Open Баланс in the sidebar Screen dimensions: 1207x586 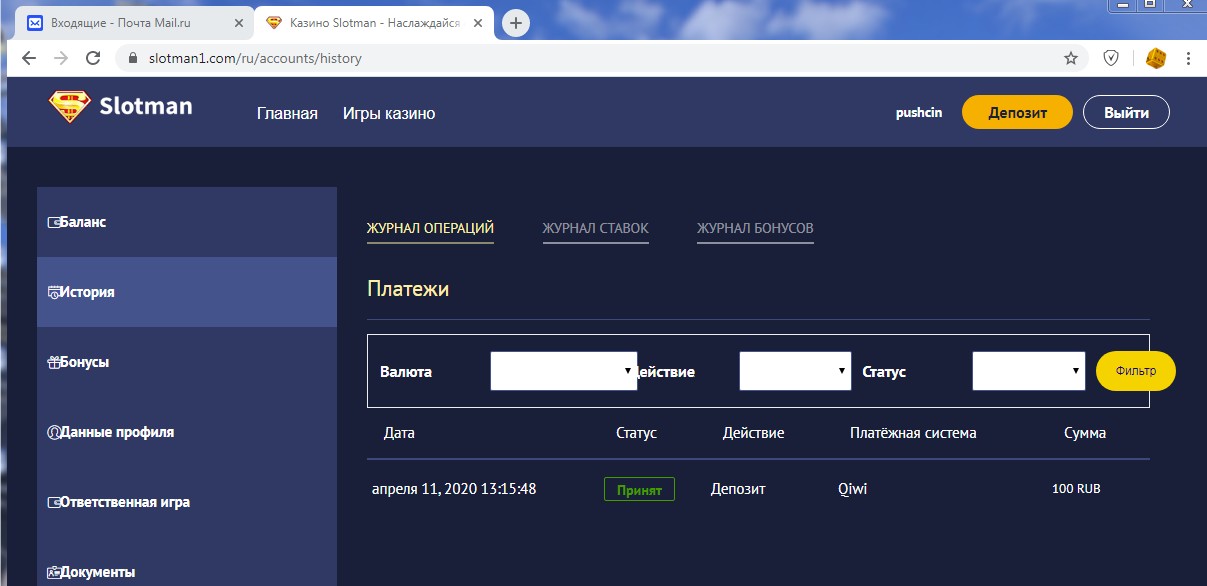point(82,222)
